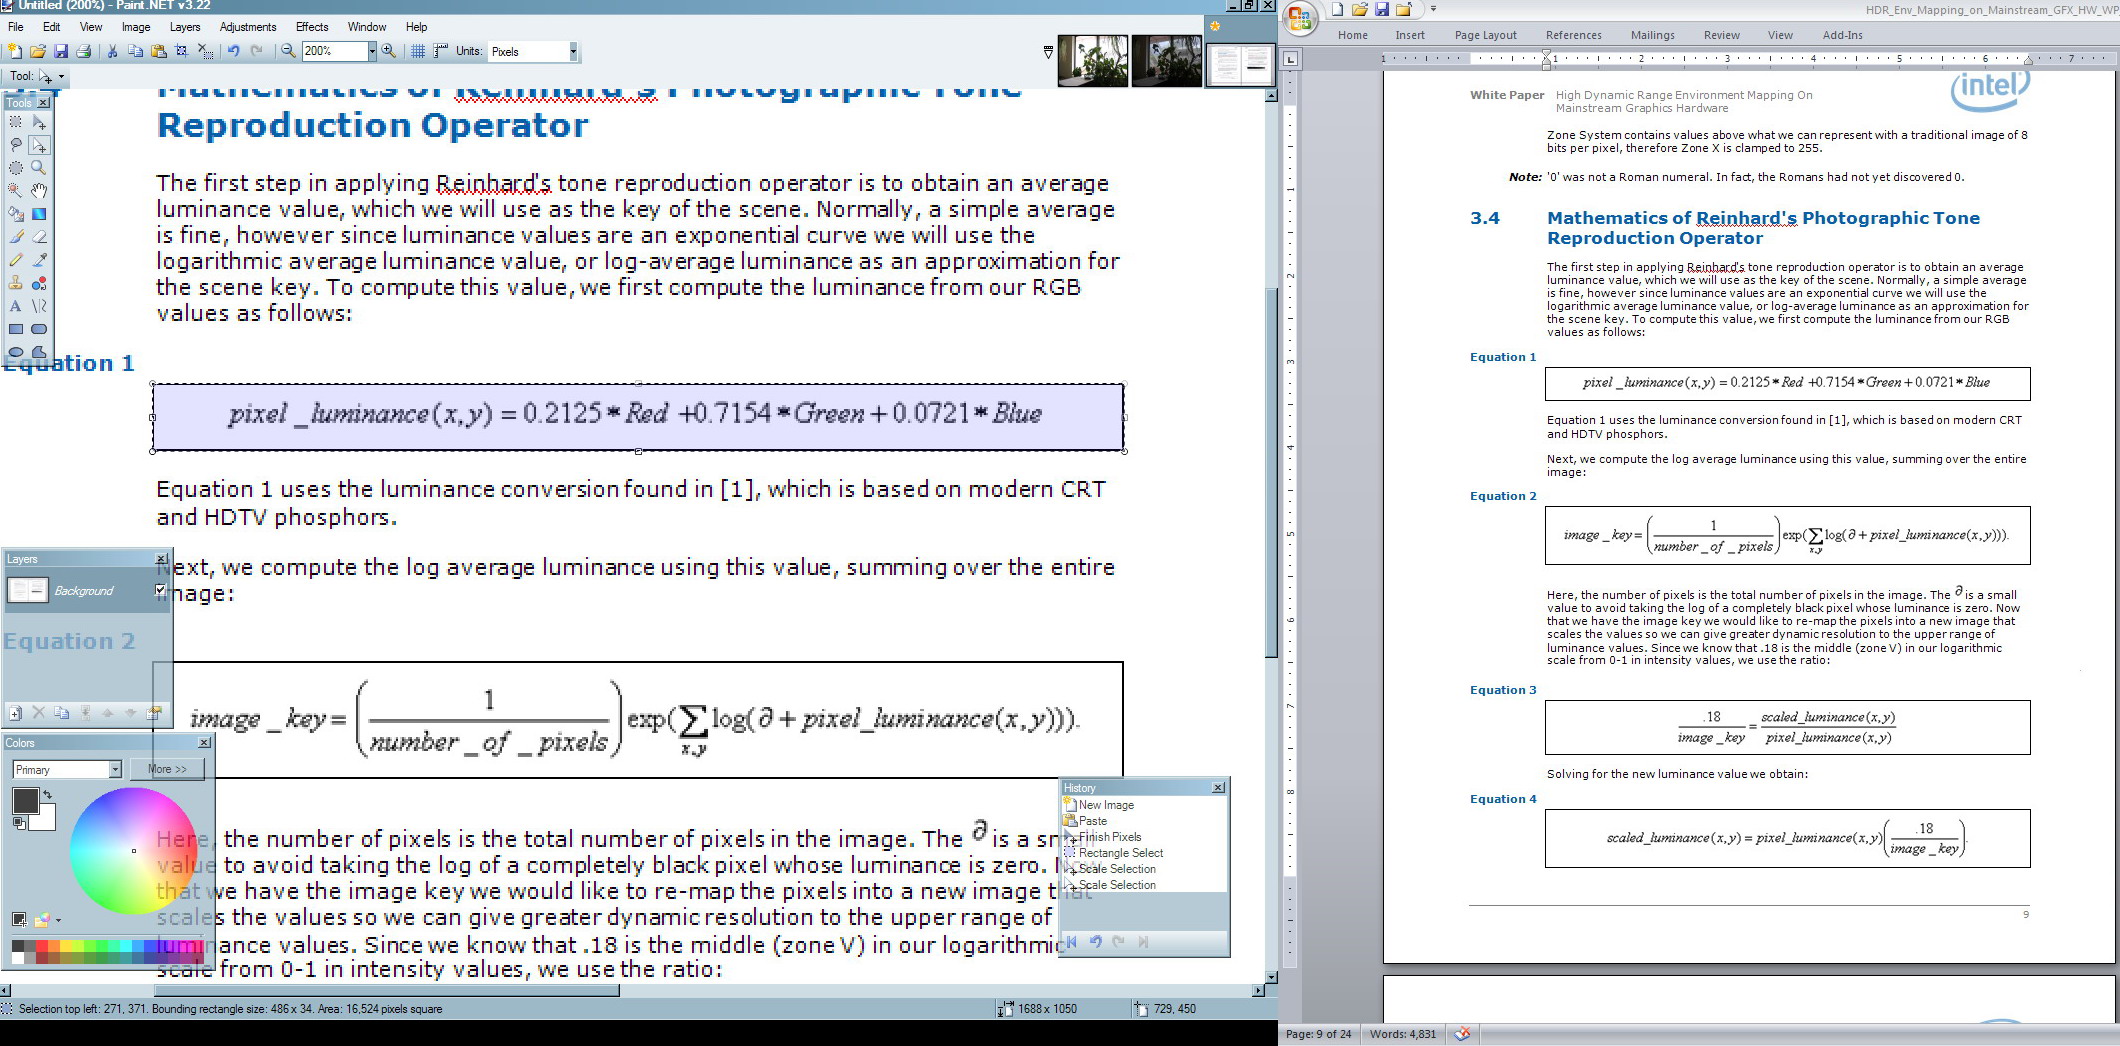The height and width of the screenshot is (1046, 2120).
Task: Select the Color Picker eyedropper tool
Action: 39,260
